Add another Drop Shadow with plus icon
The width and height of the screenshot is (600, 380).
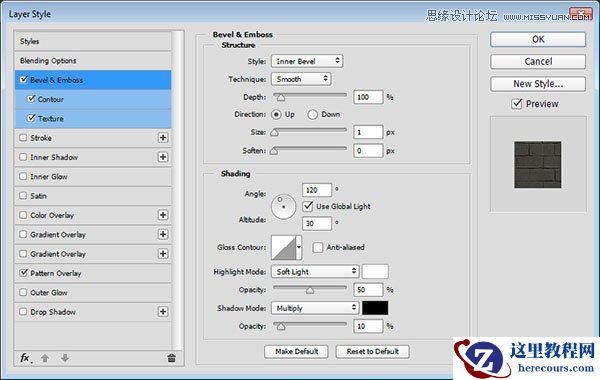click(163, 312)
